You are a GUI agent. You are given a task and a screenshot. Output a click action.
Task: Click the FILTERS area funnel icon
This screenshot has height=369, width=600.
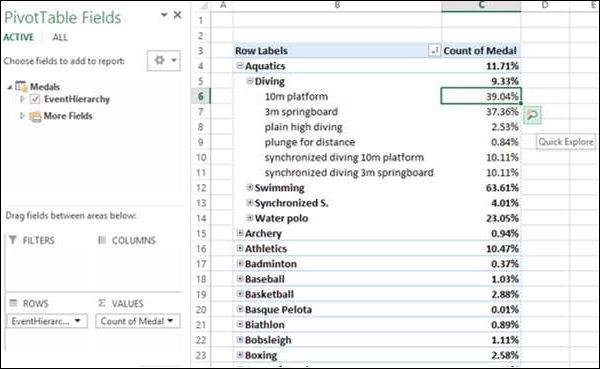[x=13, y=240]
